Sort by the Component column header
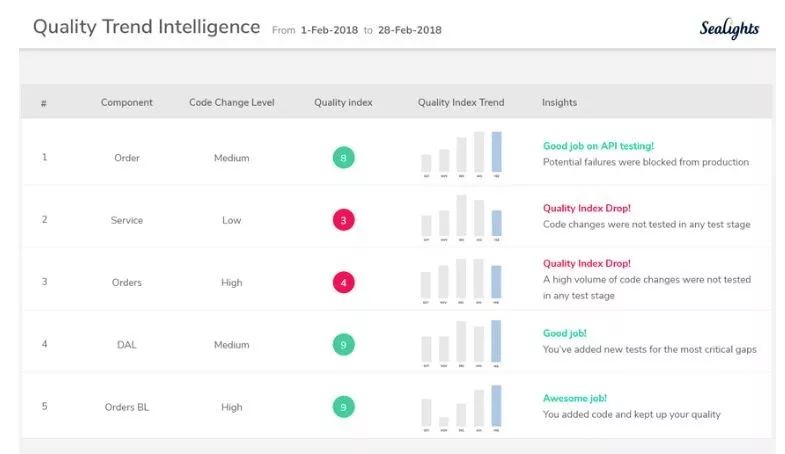This screenshot has width=785, height=454. pyautogui.click(x=127, y=102)
